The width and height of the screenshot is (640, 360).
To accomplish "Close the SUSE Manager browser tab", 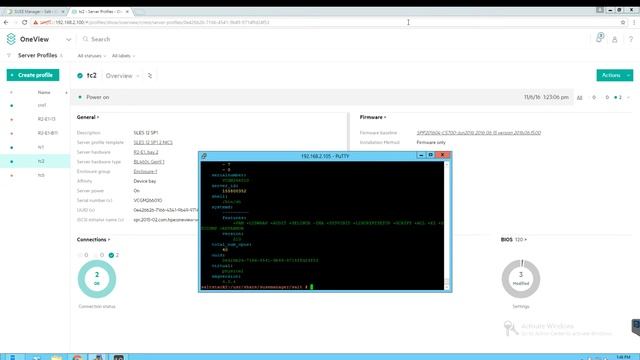I will click(x=62, y=11).
